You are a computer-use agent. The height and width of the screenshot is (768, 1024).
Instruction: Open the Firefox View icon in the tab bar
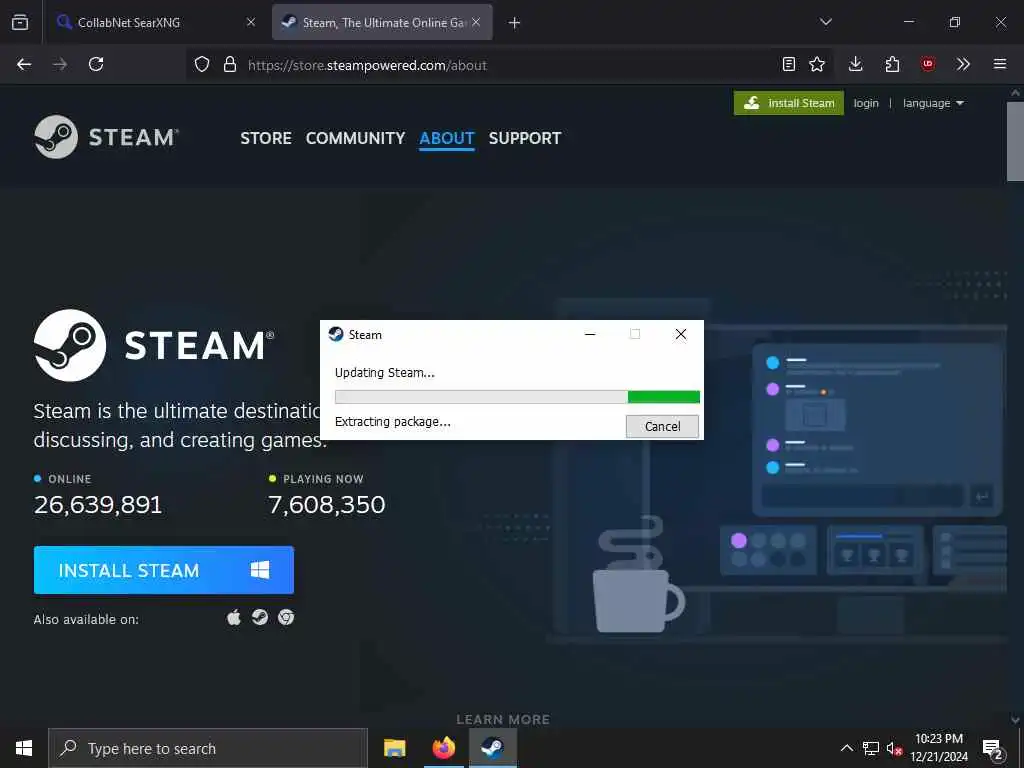(20, 22)
